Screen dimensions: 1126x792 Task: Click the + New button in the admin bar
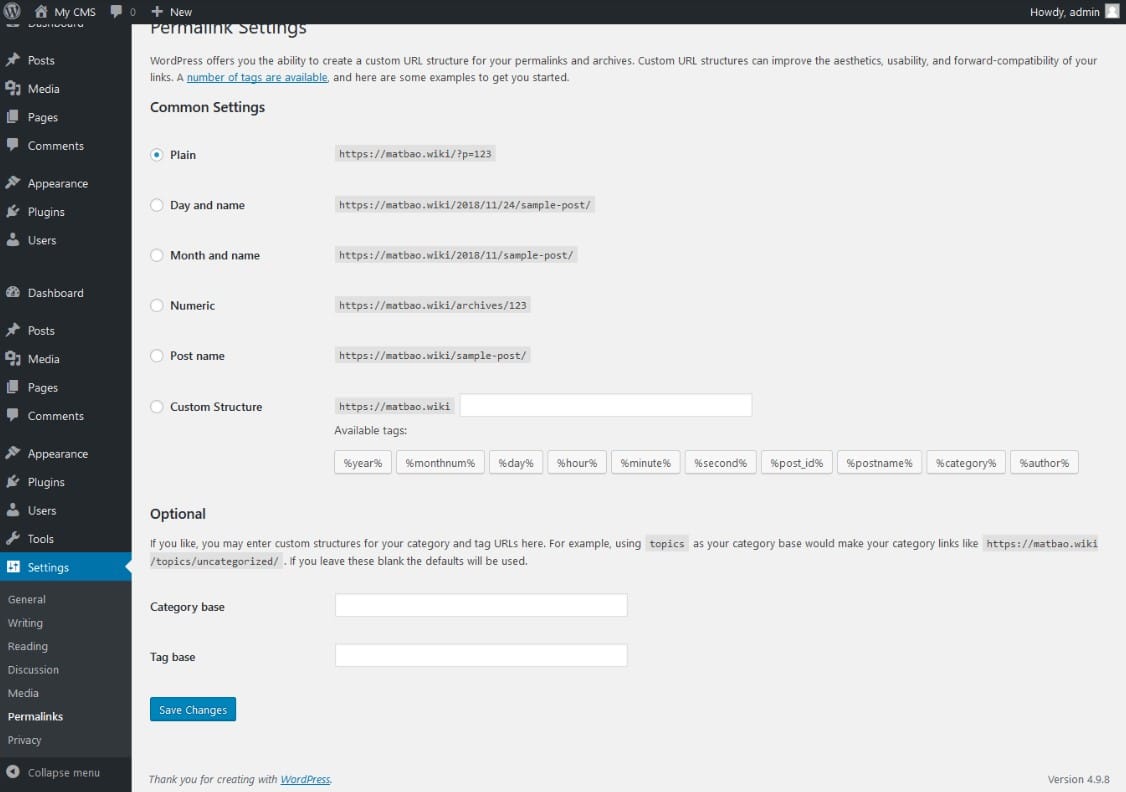coord(170,11)
